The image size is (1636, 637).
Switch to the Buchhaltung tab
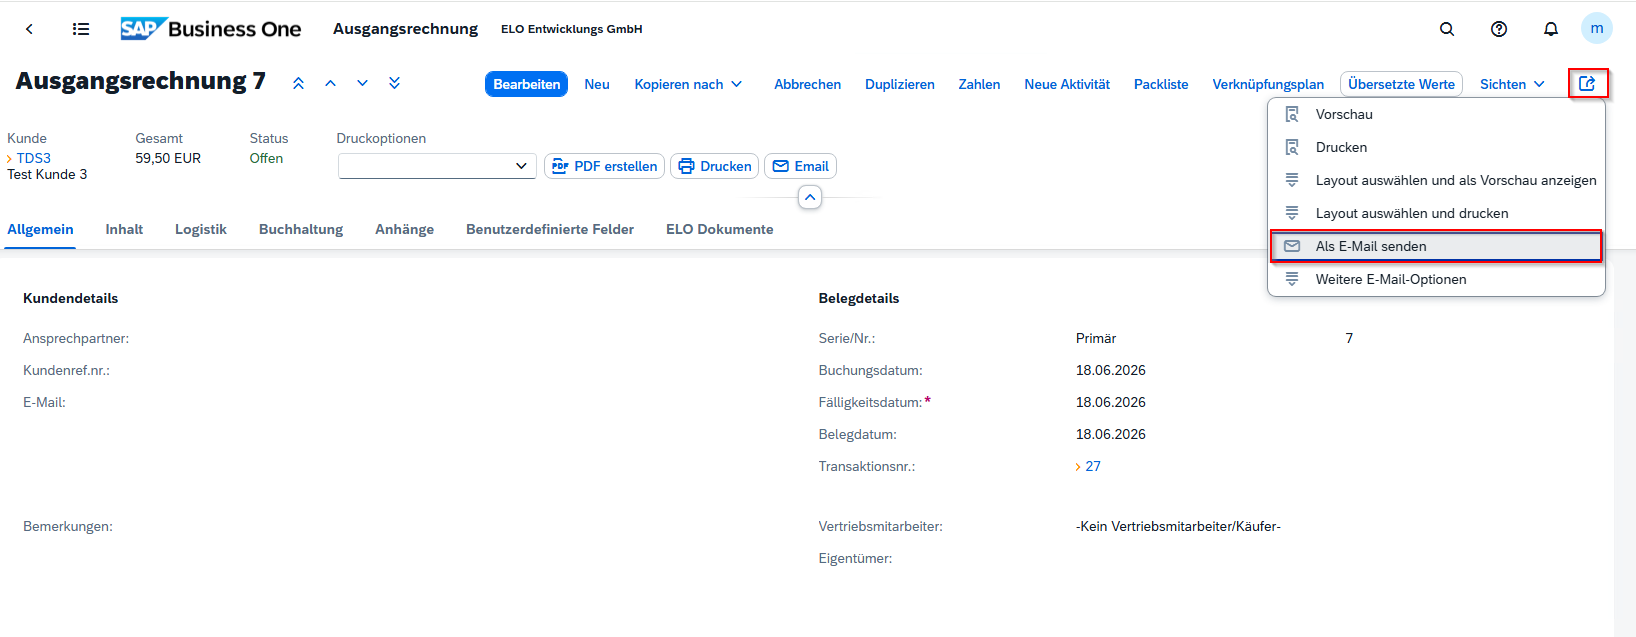coord(301,229)
